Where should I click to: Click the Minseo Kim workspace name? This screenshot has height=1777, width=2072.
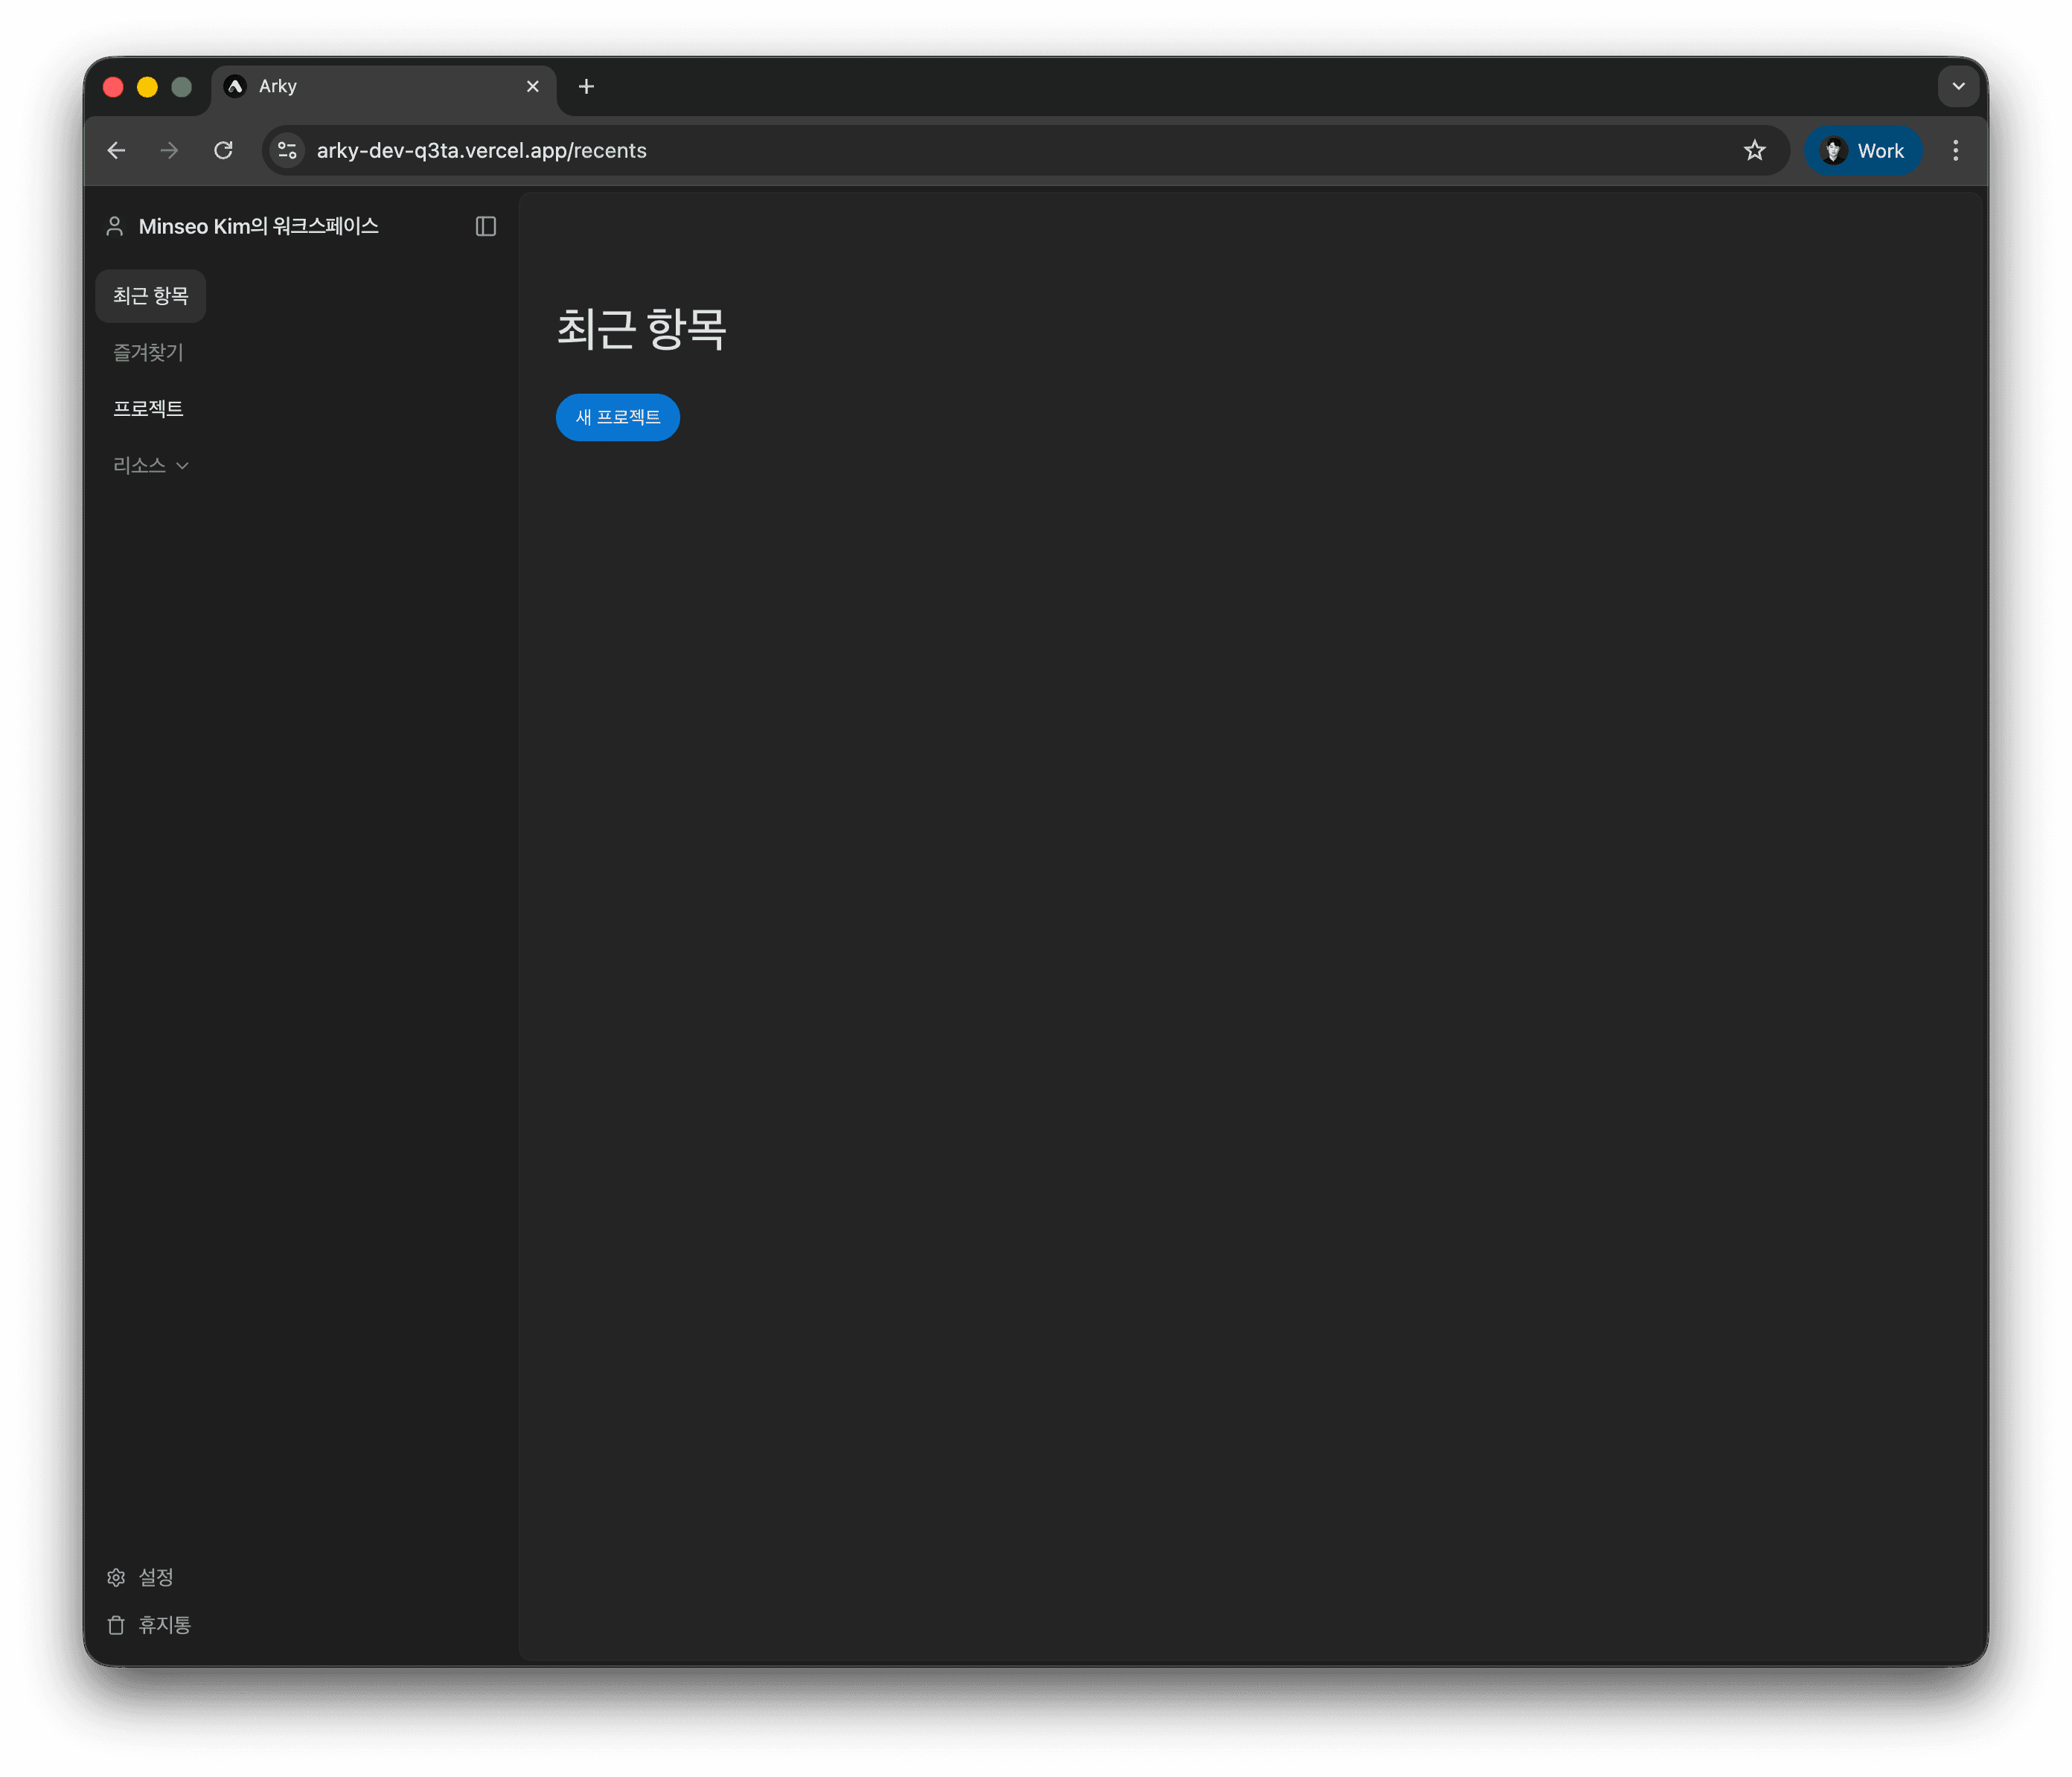[x=258, y=227]
